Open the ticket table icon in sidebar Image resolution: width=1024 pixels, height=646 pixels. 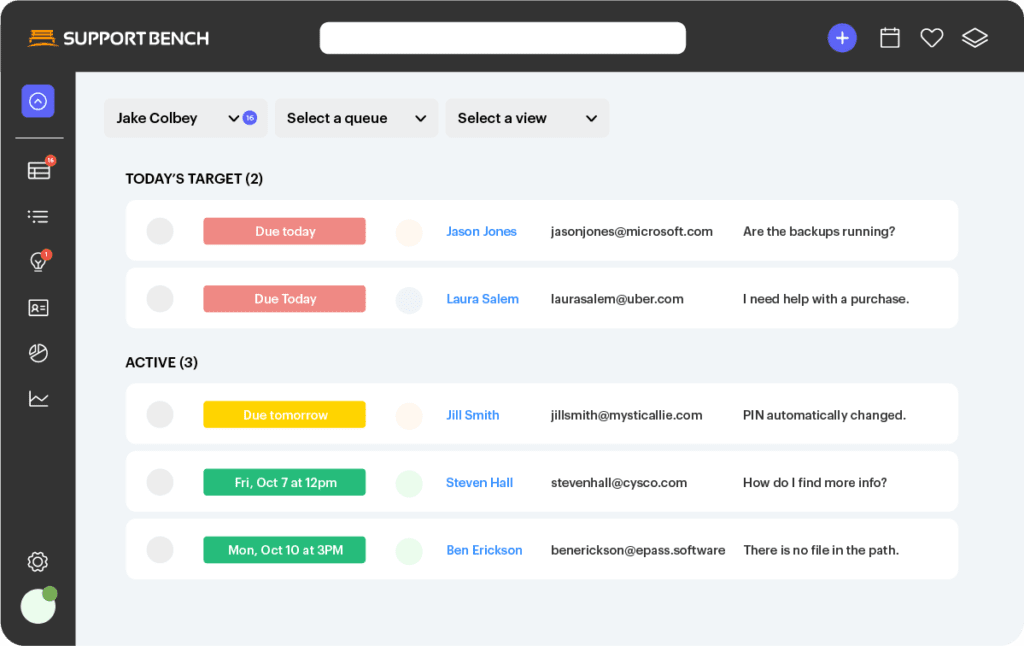[39, 170]
